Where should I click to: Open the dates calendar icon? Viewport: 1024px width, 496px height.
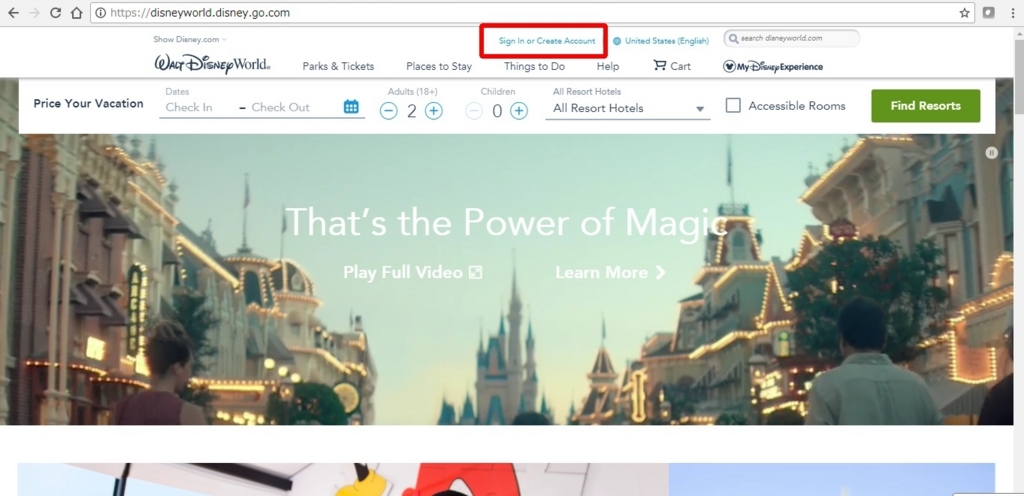(x=351, y=106)
